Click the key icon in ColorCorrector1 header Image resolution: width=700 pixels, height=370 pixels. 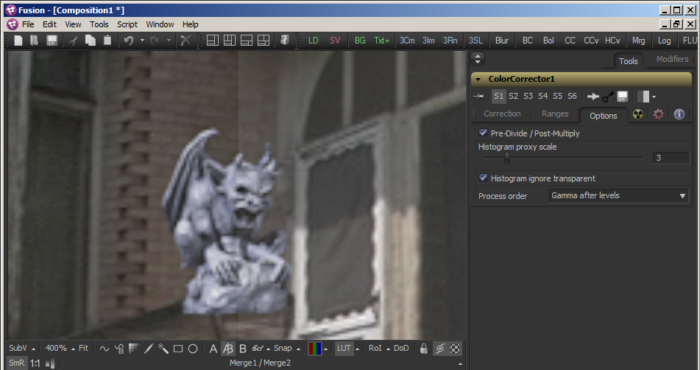[x=608, y=96]
